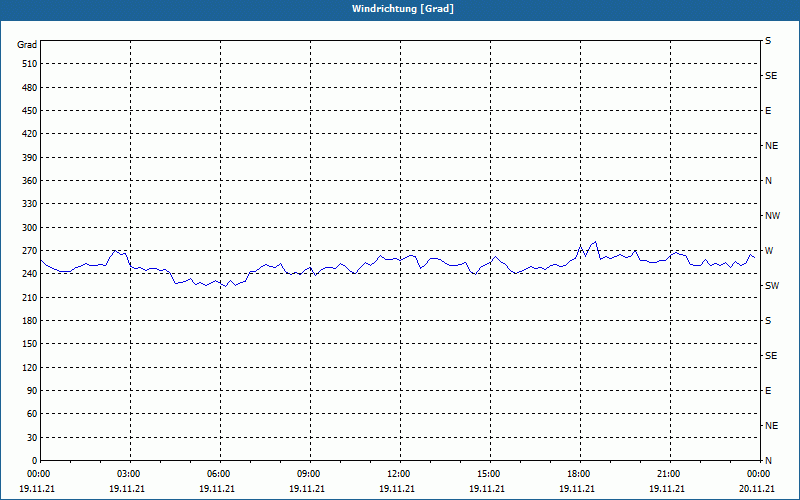Click the 'Windrichtung [Grad]' chart title
Image resolution: width=800 pixels, height=500 pixels.
pyautogui.click(x=403, y=9)
